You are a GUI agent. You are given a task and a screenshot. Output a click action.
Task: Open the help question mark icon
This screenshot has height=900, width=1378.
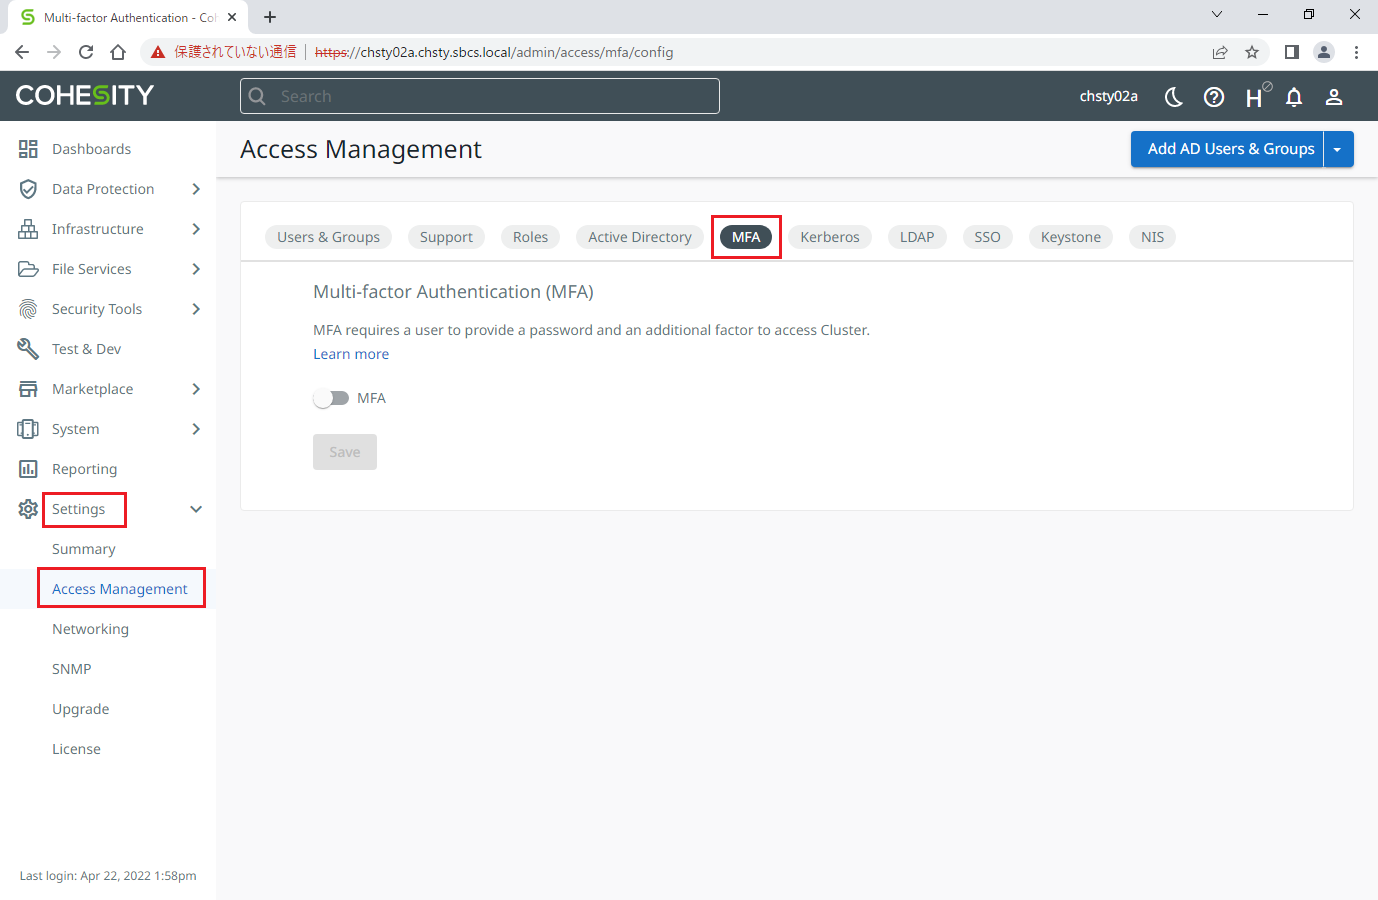coord(1214,97)
